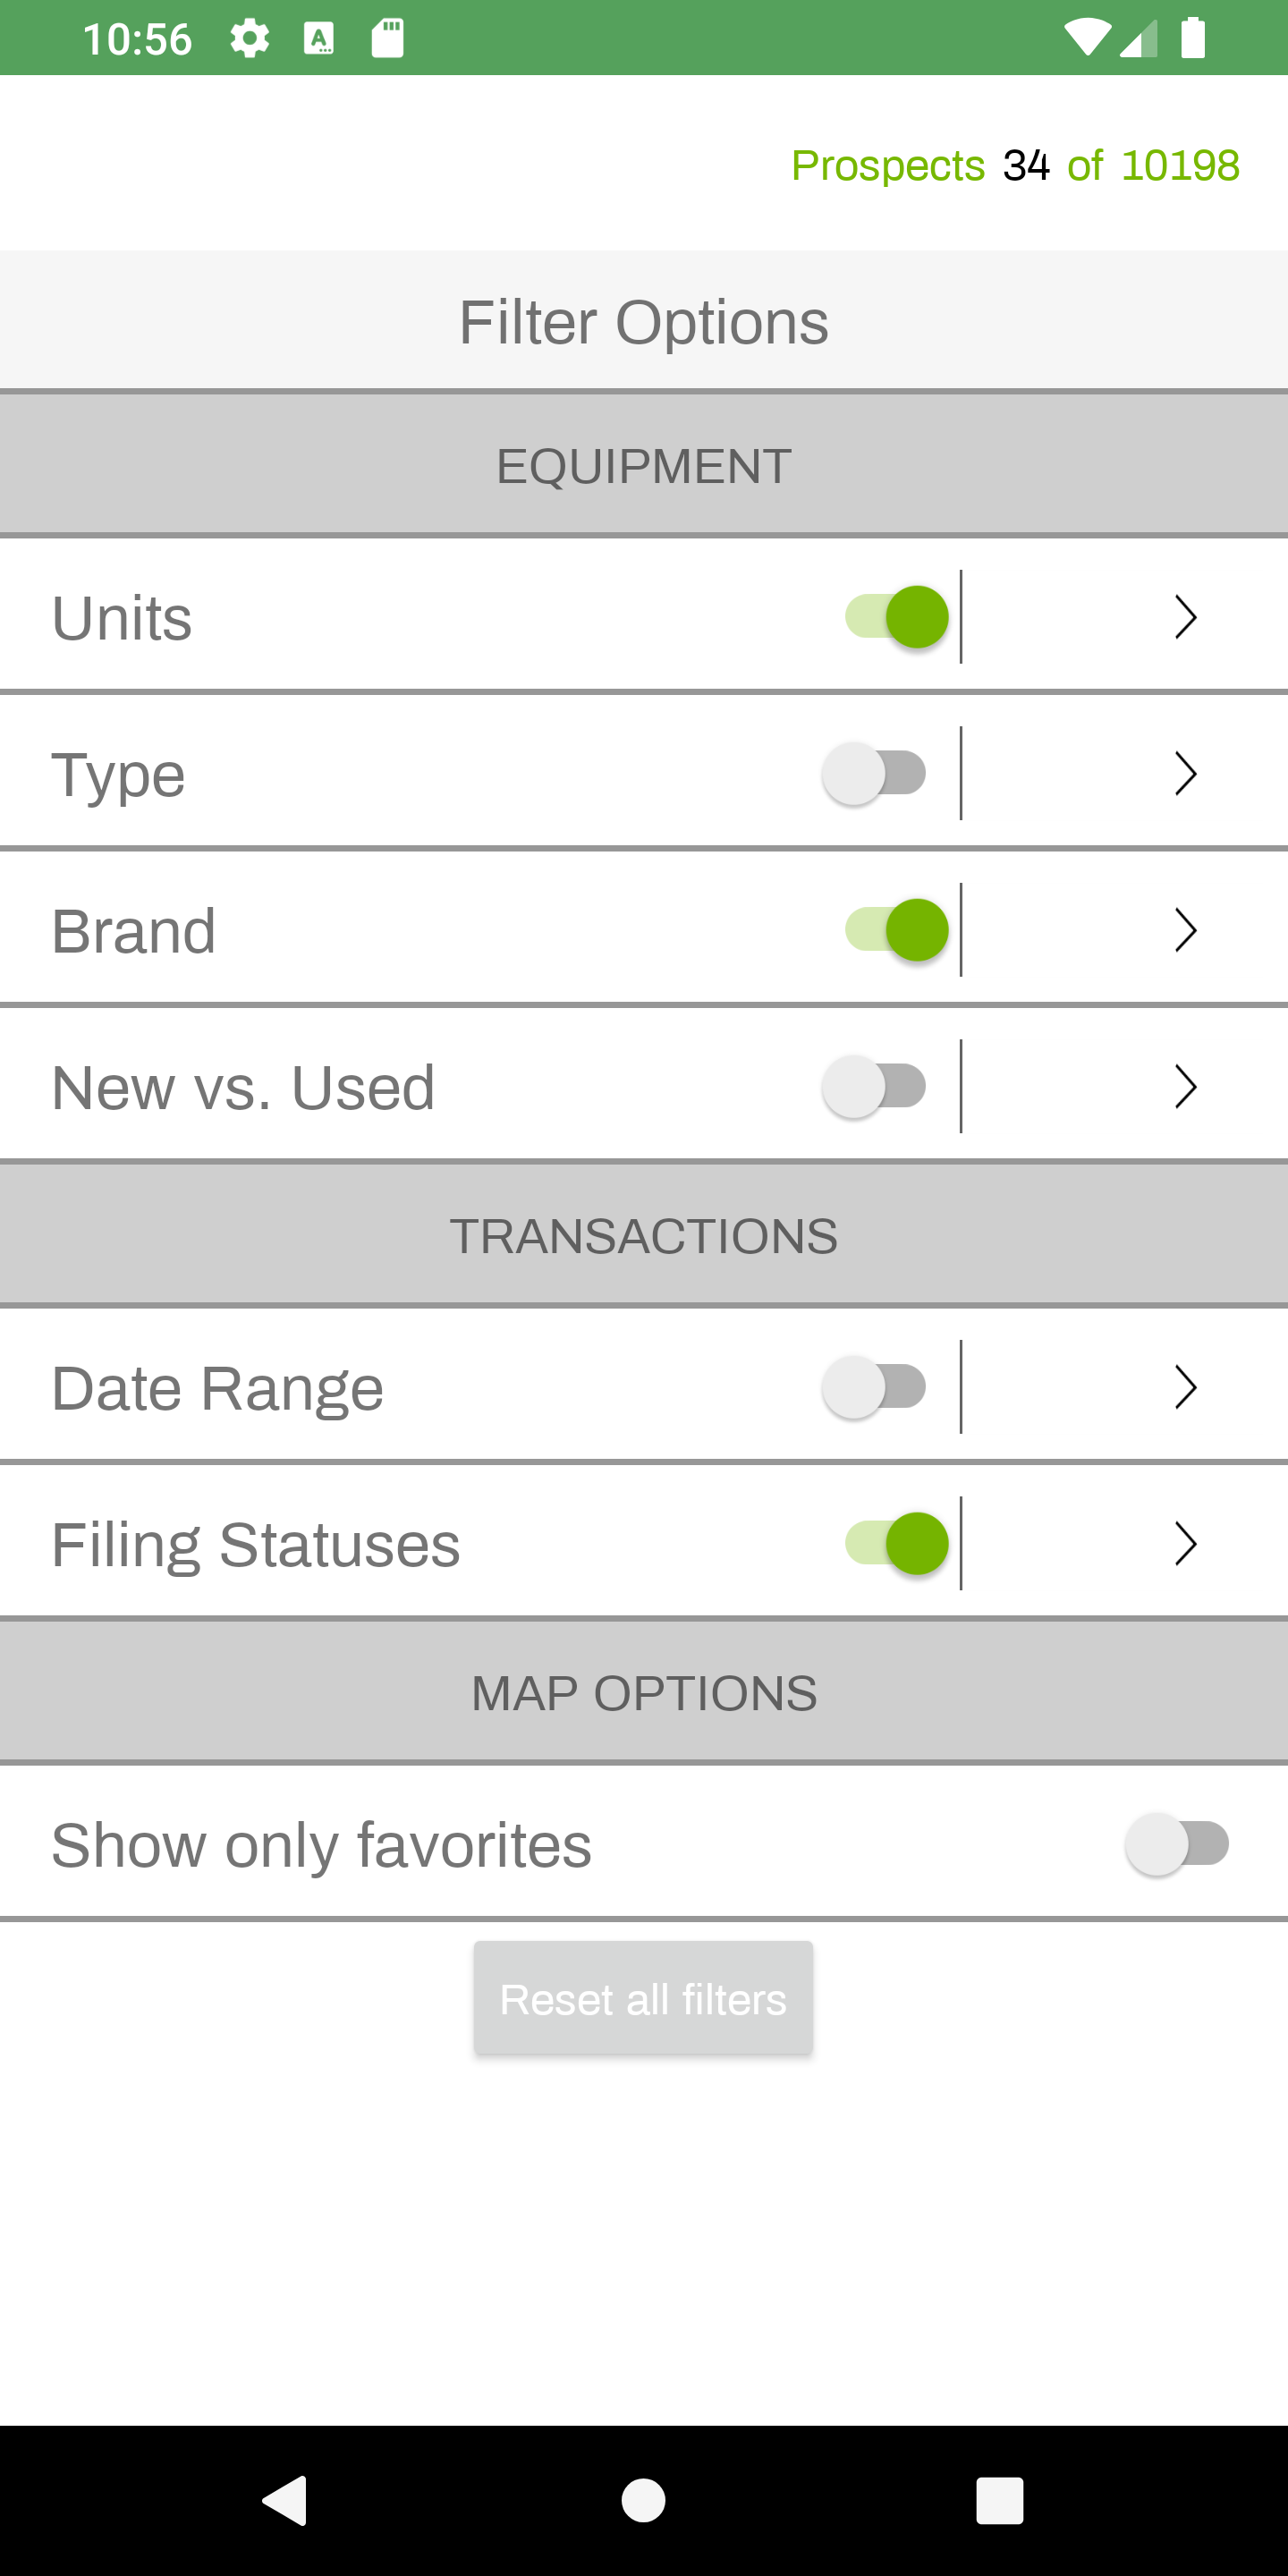Tap the settings gear status icon

(x=250, y=39)
